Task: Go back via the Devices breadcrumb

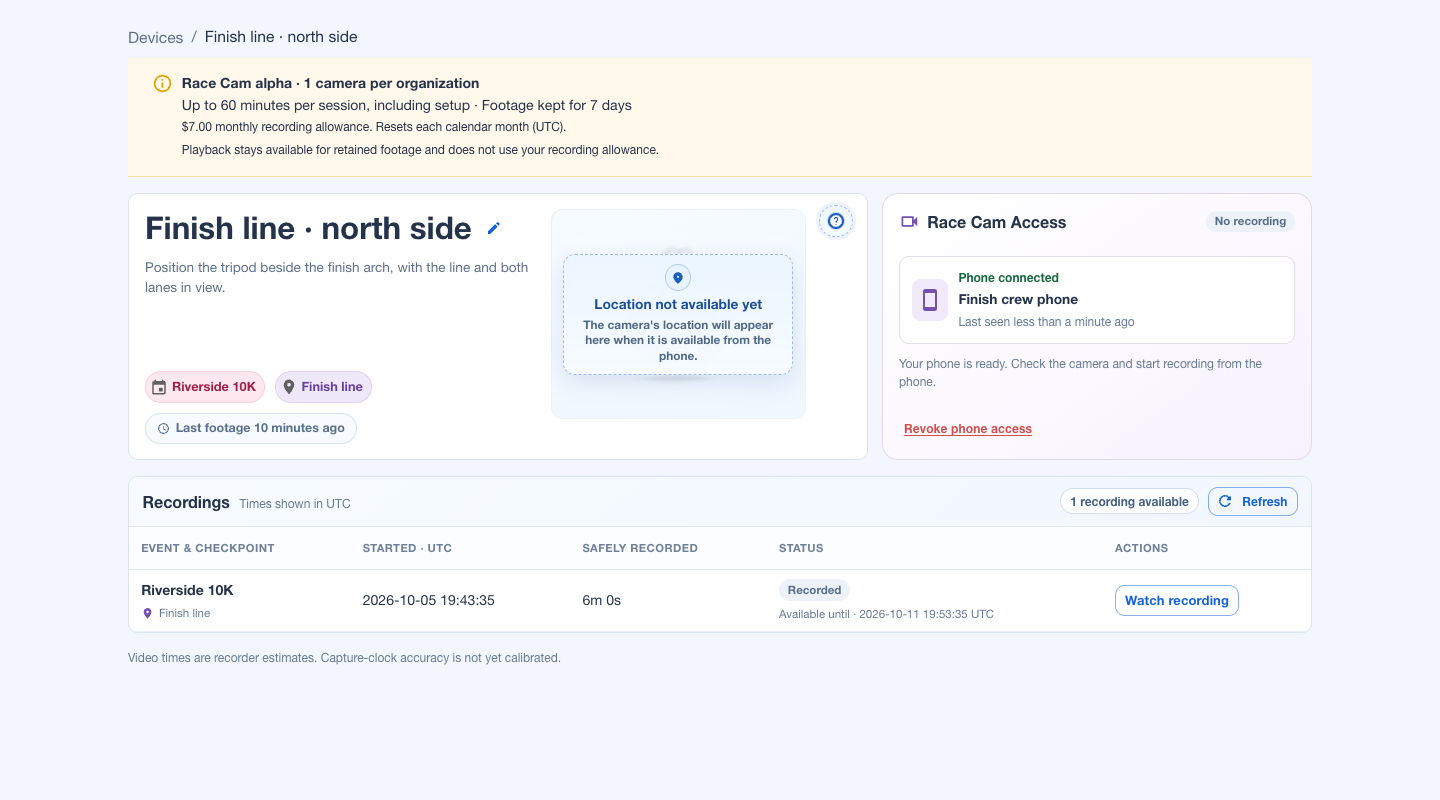Action: pos(155,37)
